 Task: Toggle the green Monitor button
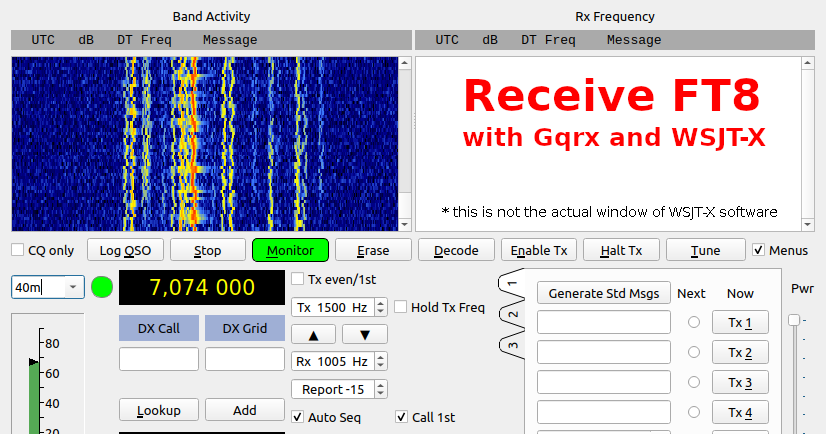pyautogui.click(x=290, y=250)
